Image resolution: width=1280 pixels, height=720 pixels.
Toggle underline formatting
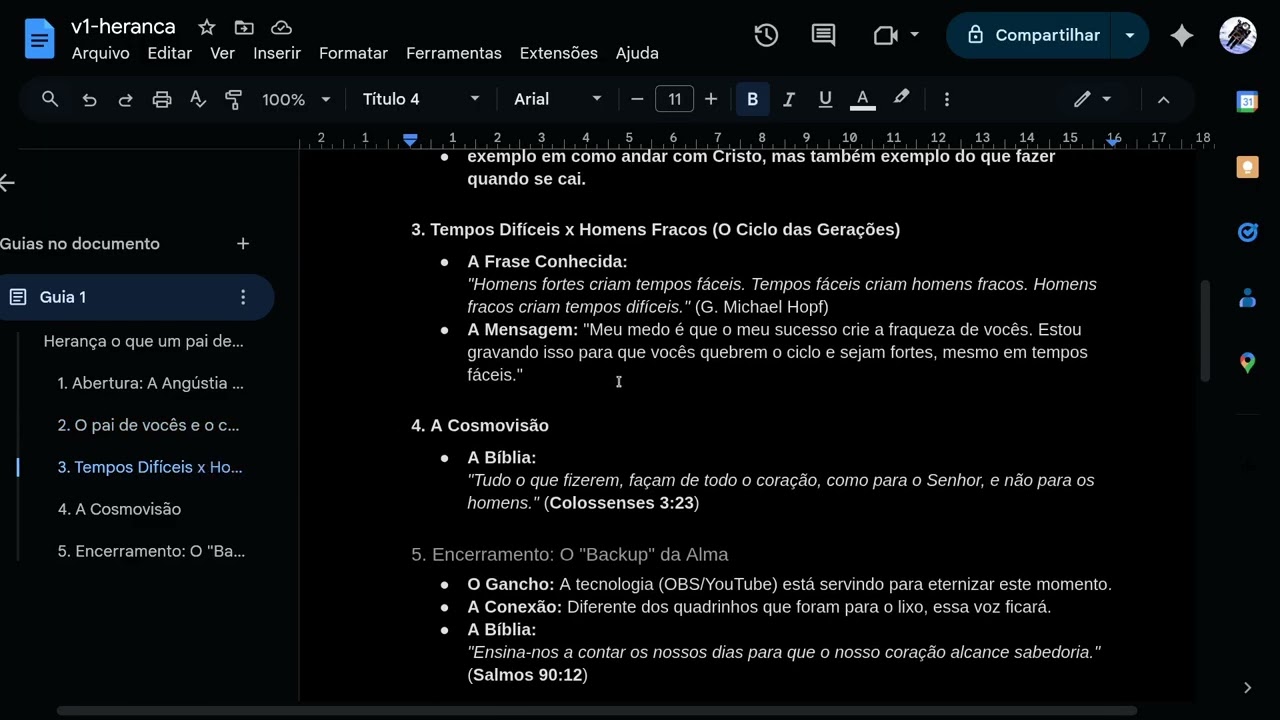coord(825,99)
